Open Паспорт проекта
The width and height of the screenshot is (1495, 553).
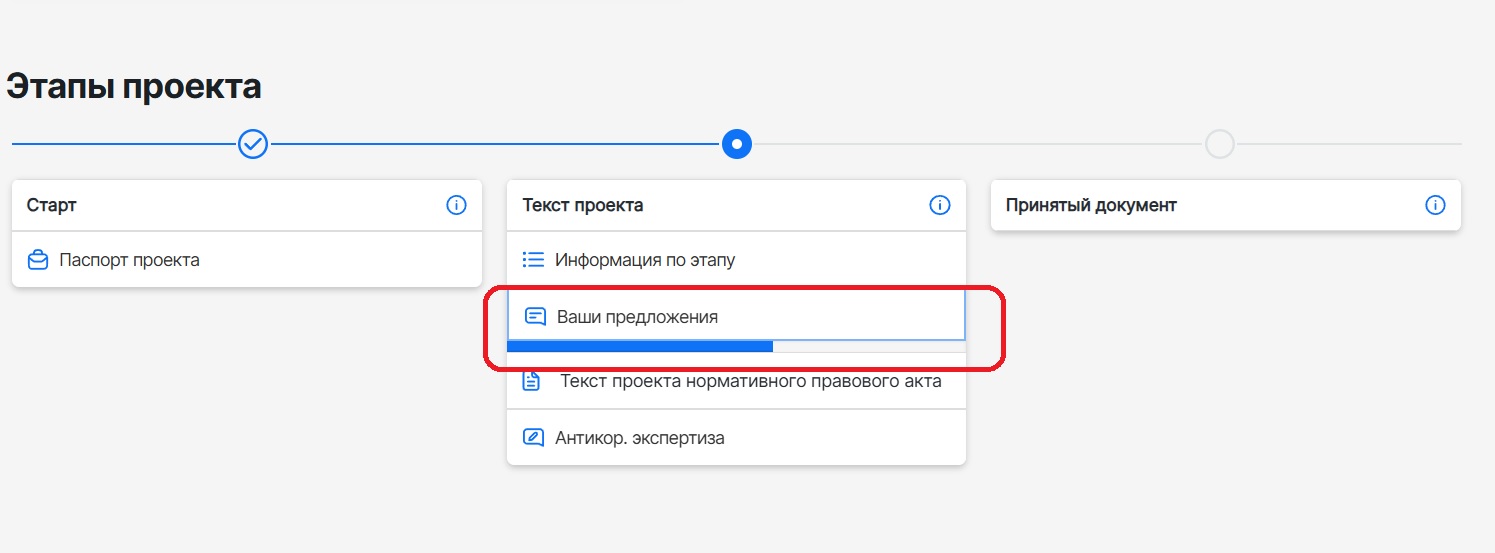[247, 260]
